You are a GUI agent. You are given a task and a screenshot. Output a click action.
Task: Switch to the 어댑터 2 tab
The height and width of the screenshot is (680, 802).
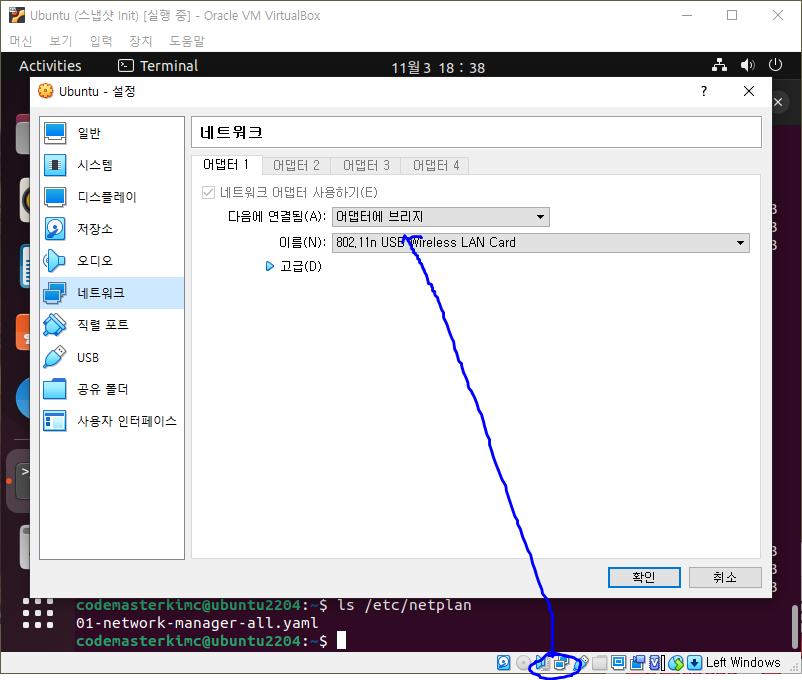point(296,165)
